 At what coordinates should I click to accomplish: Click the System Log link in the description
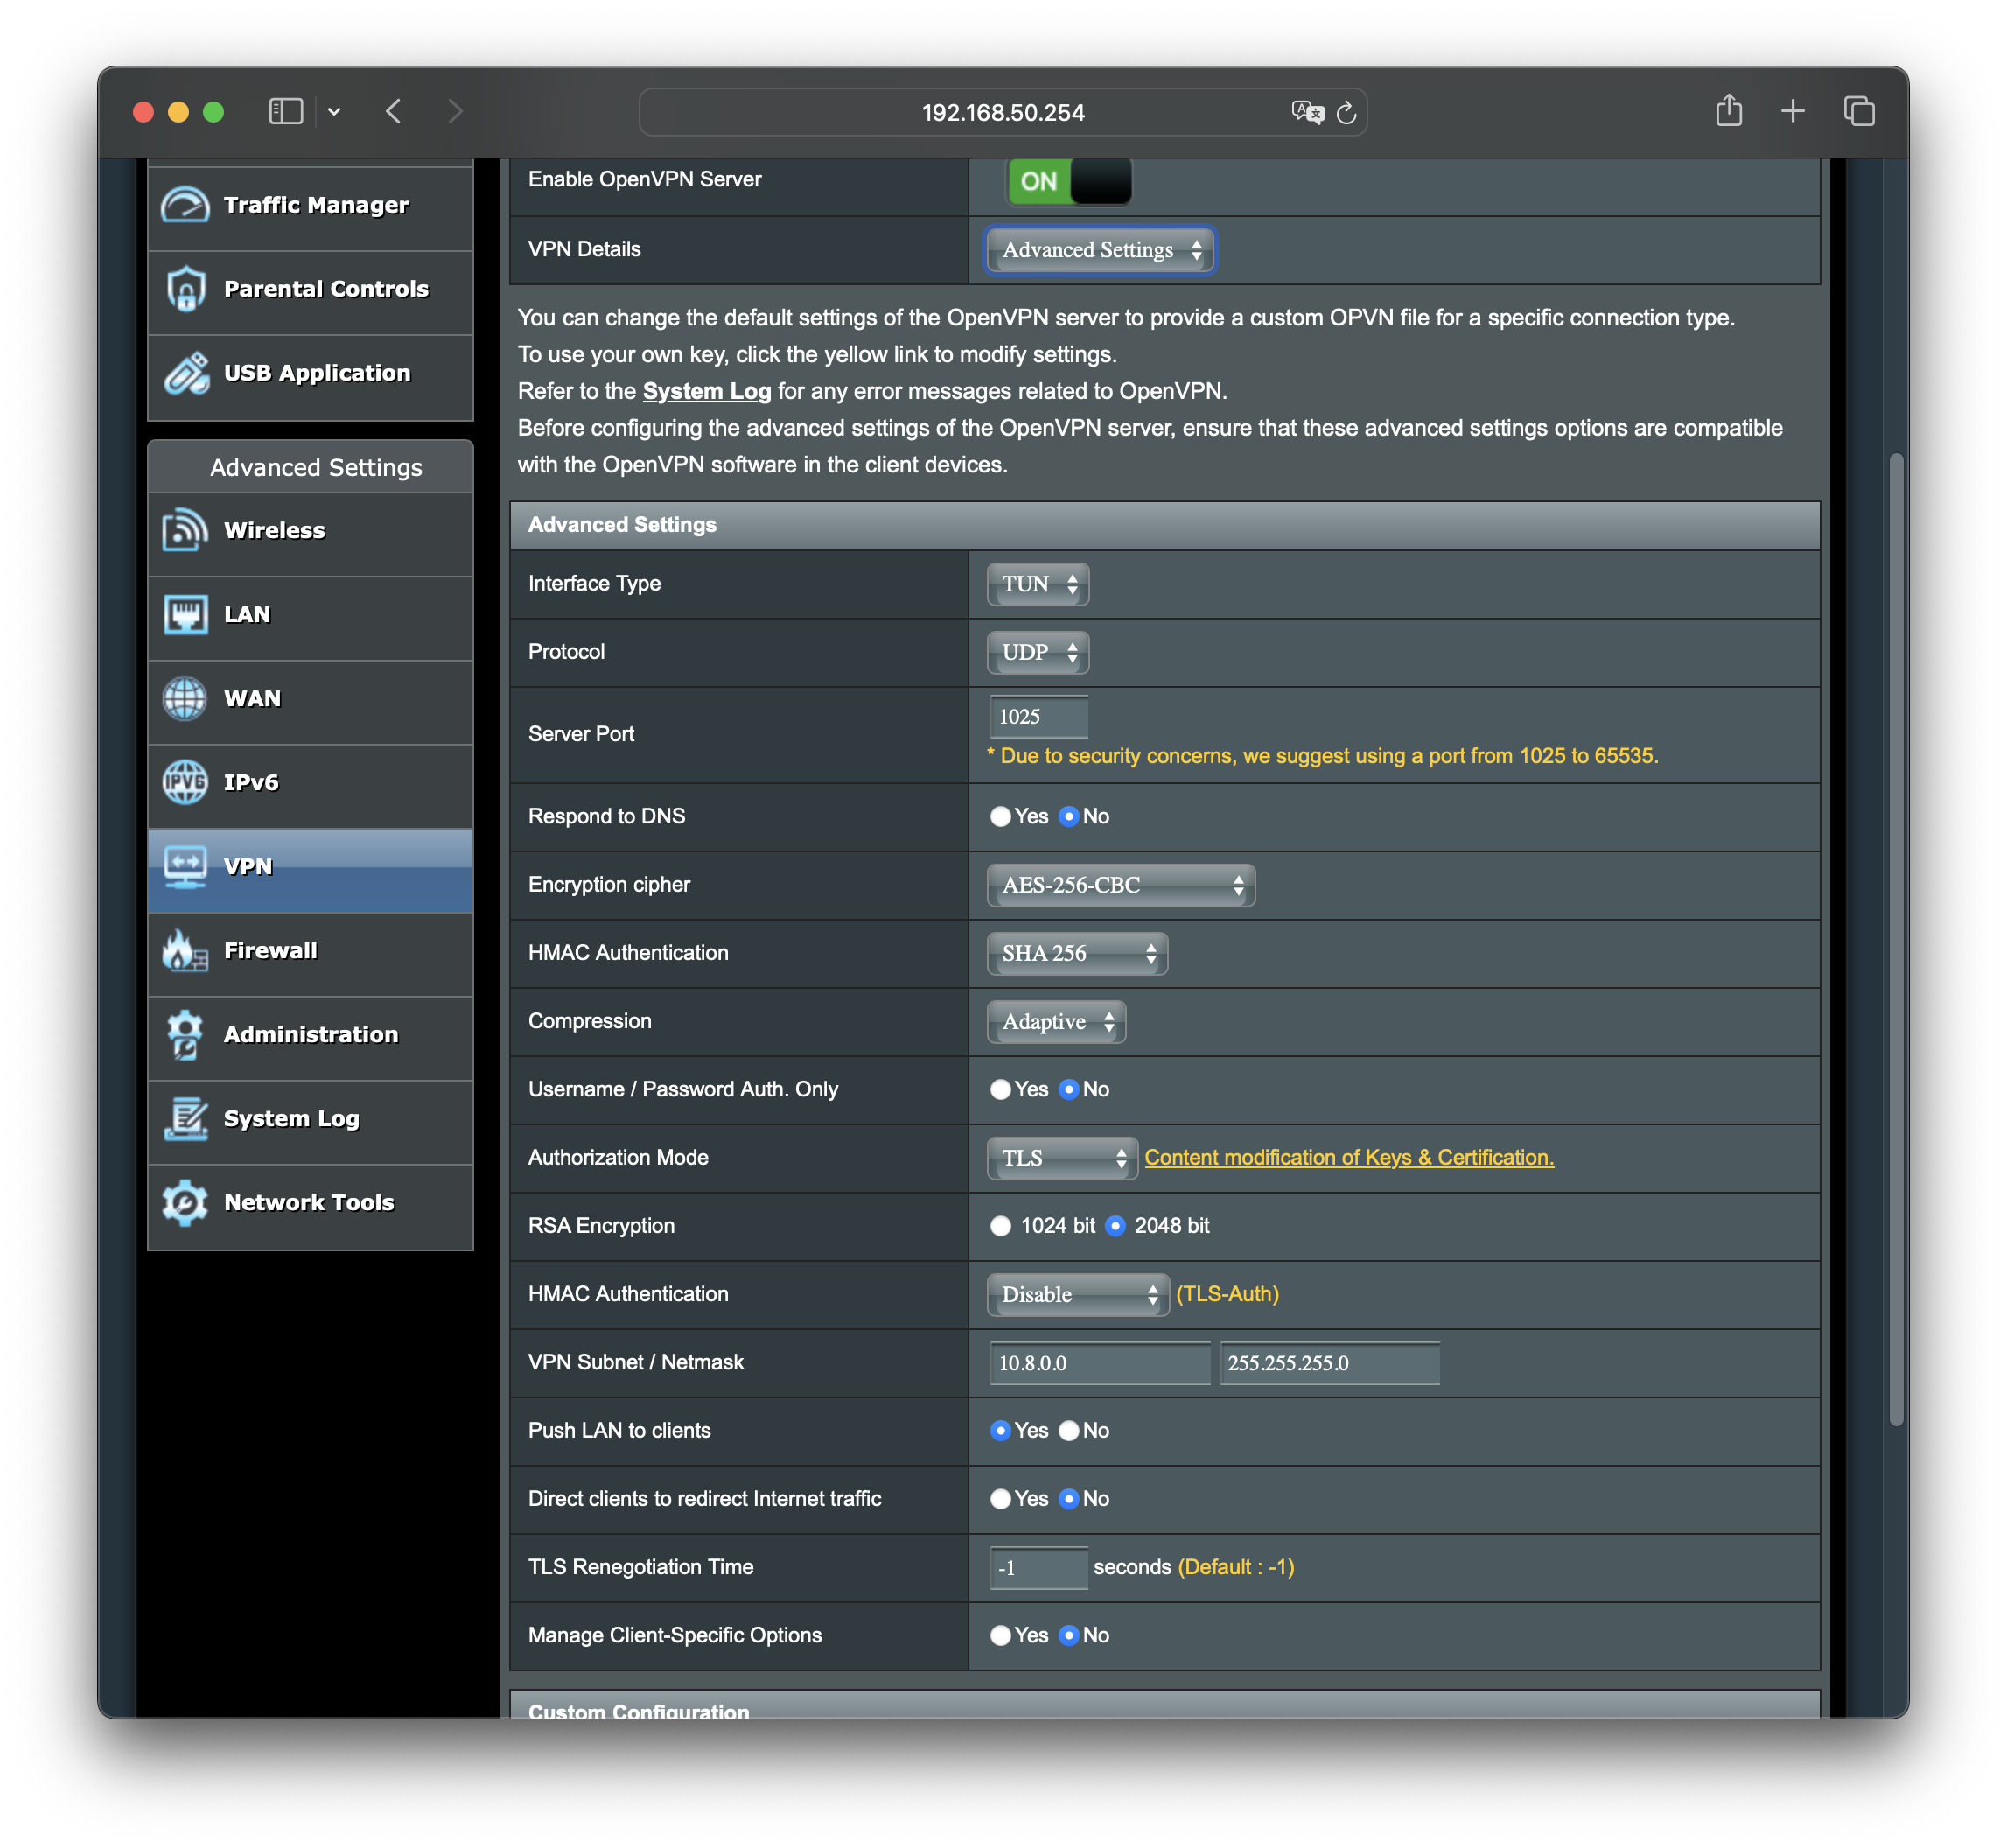706,391
